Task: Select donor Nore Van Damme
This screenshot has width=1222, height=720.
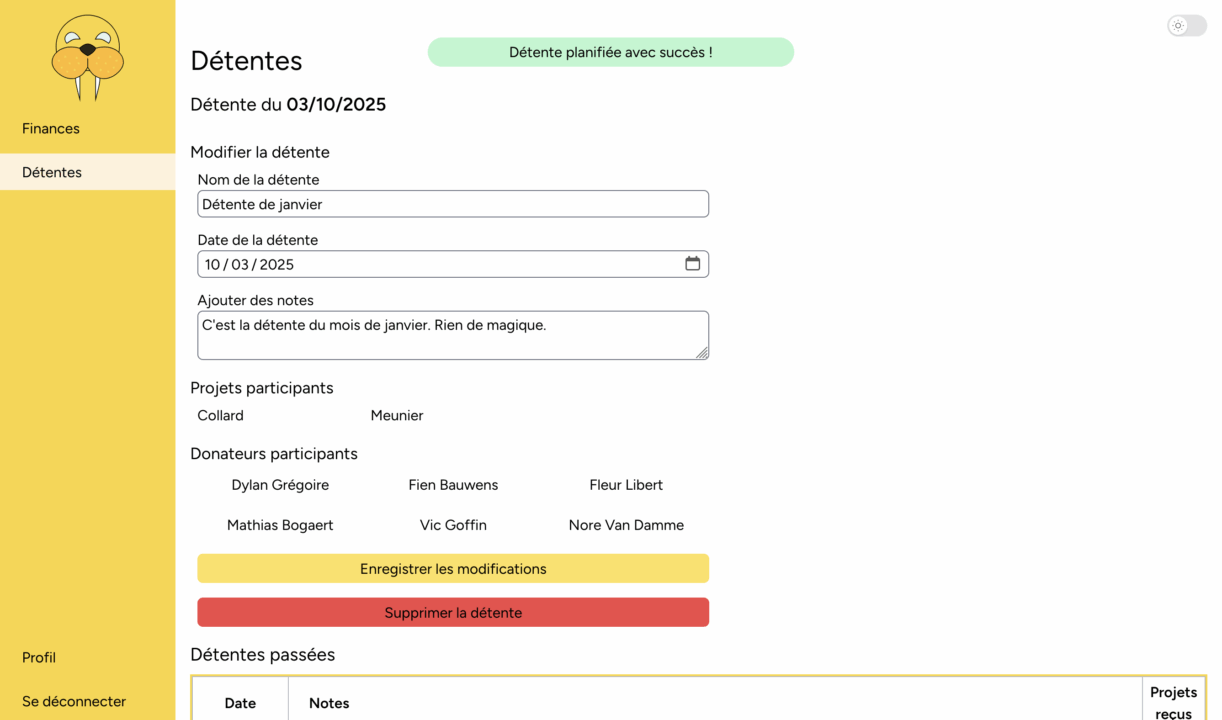Action: (x=626, y=525)
